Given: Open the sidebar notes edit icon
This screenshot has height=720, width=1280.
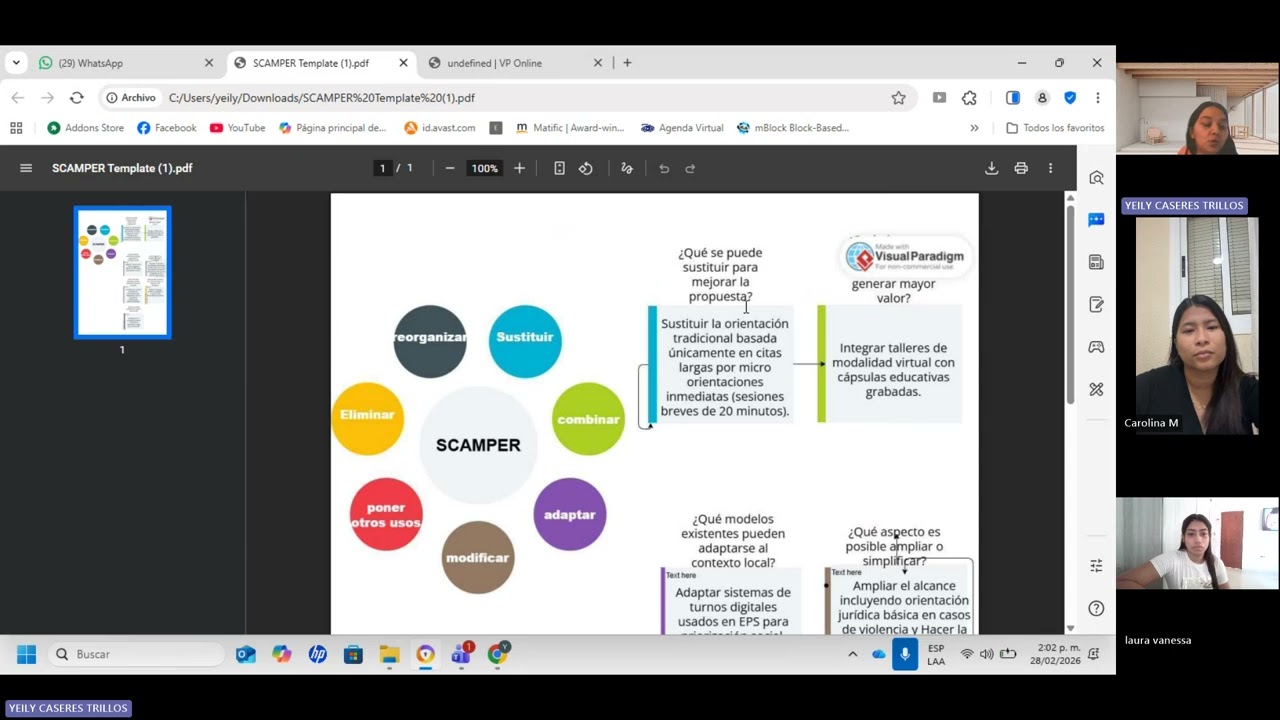Looking at the screenshot, I should (1097, 304).
